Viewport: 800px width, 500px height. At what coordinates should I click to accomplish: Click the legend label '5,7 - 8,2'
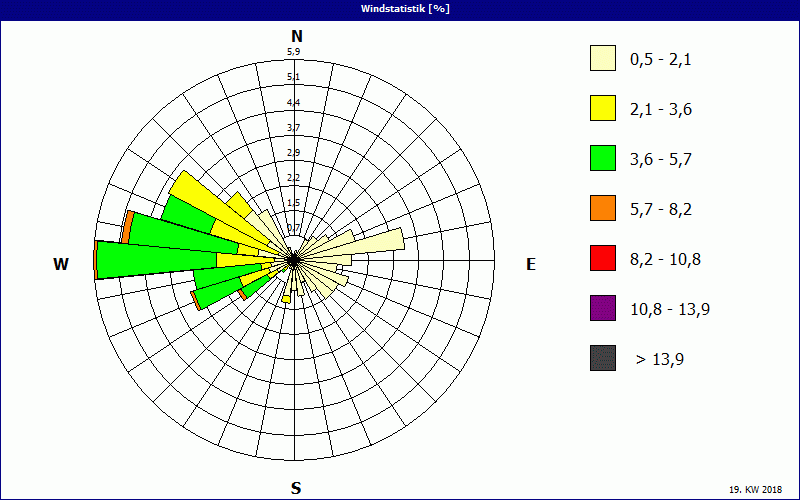[x=661, y=210]
